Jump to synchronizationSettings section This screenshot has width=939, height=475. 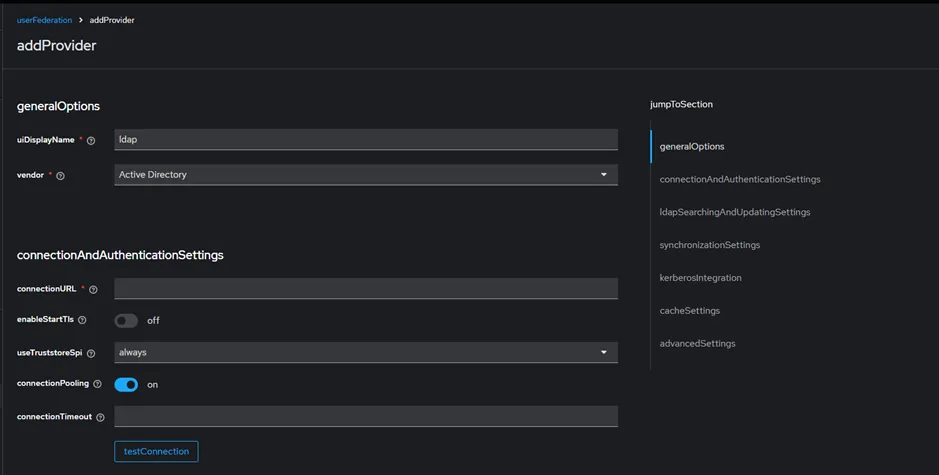coord(710,245)
